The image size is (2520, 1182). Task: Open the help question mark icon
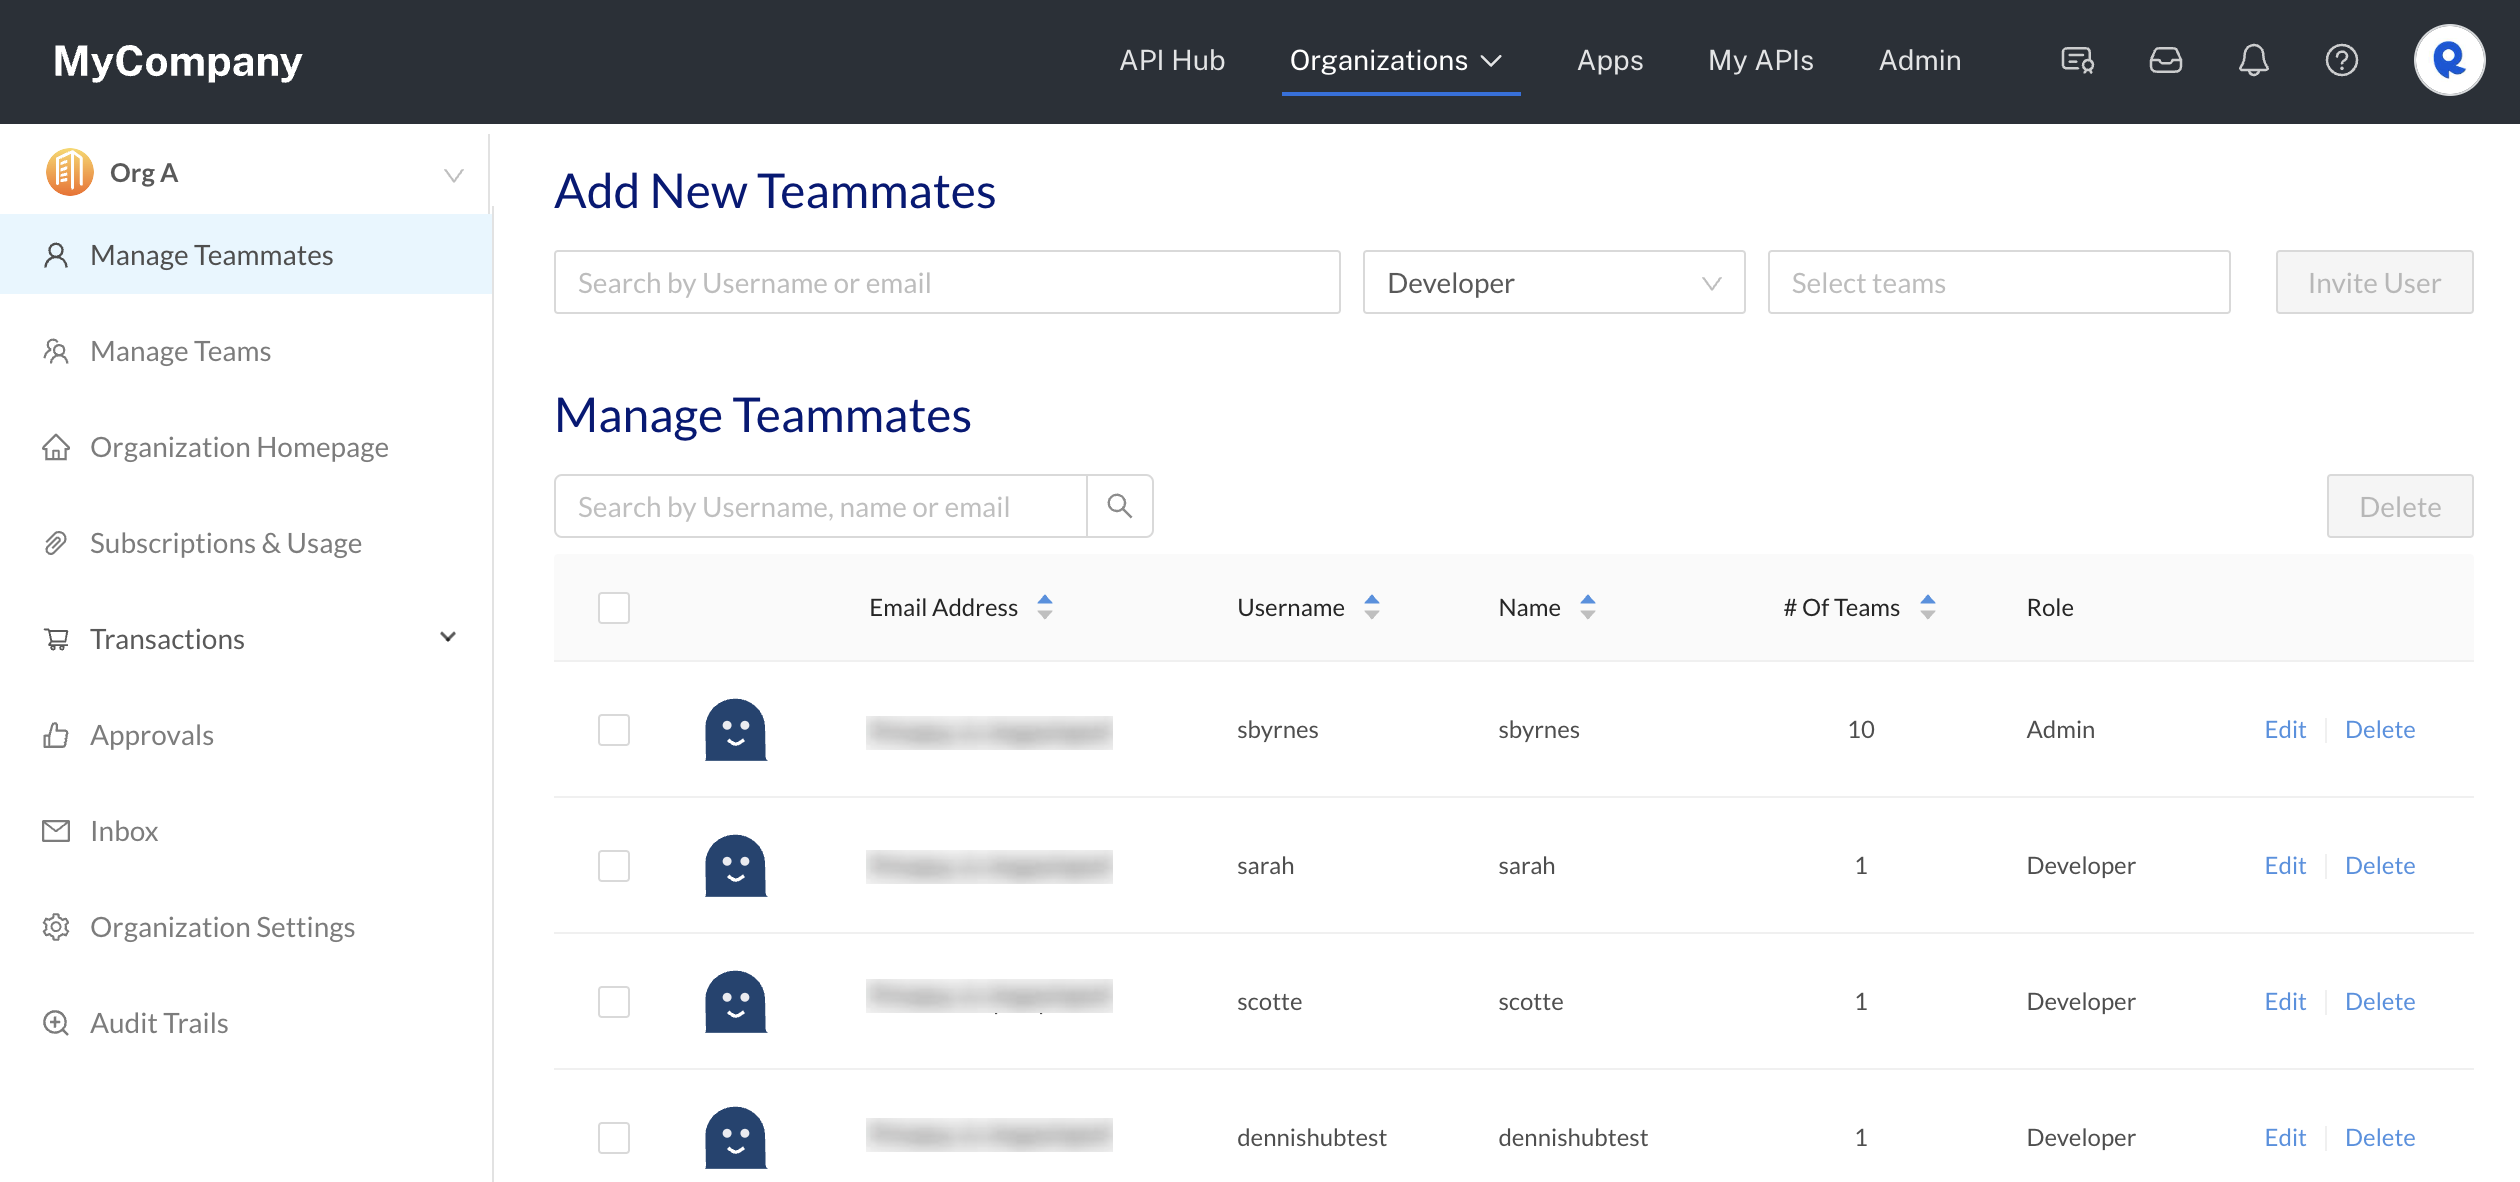pos(2341,60)
